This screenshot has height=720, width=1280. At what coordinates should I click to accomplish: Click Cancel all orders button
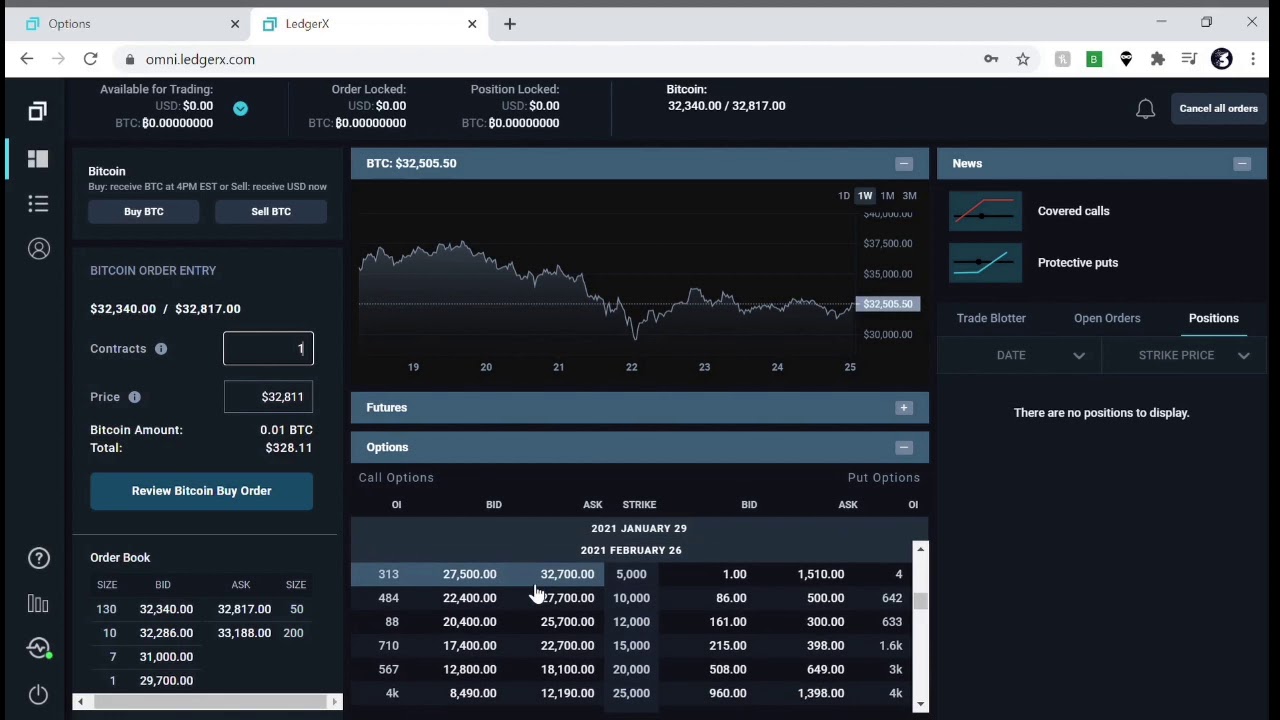click(1218, 109)
